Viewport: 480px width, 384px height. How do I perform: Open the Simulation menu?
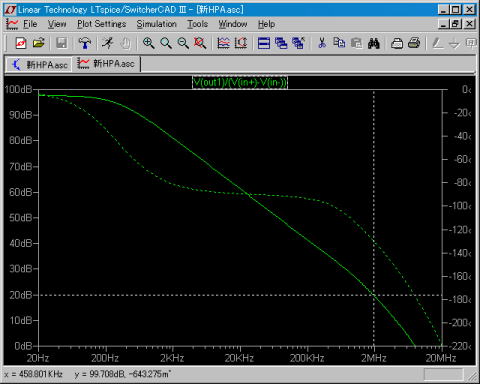coord(156,24)
